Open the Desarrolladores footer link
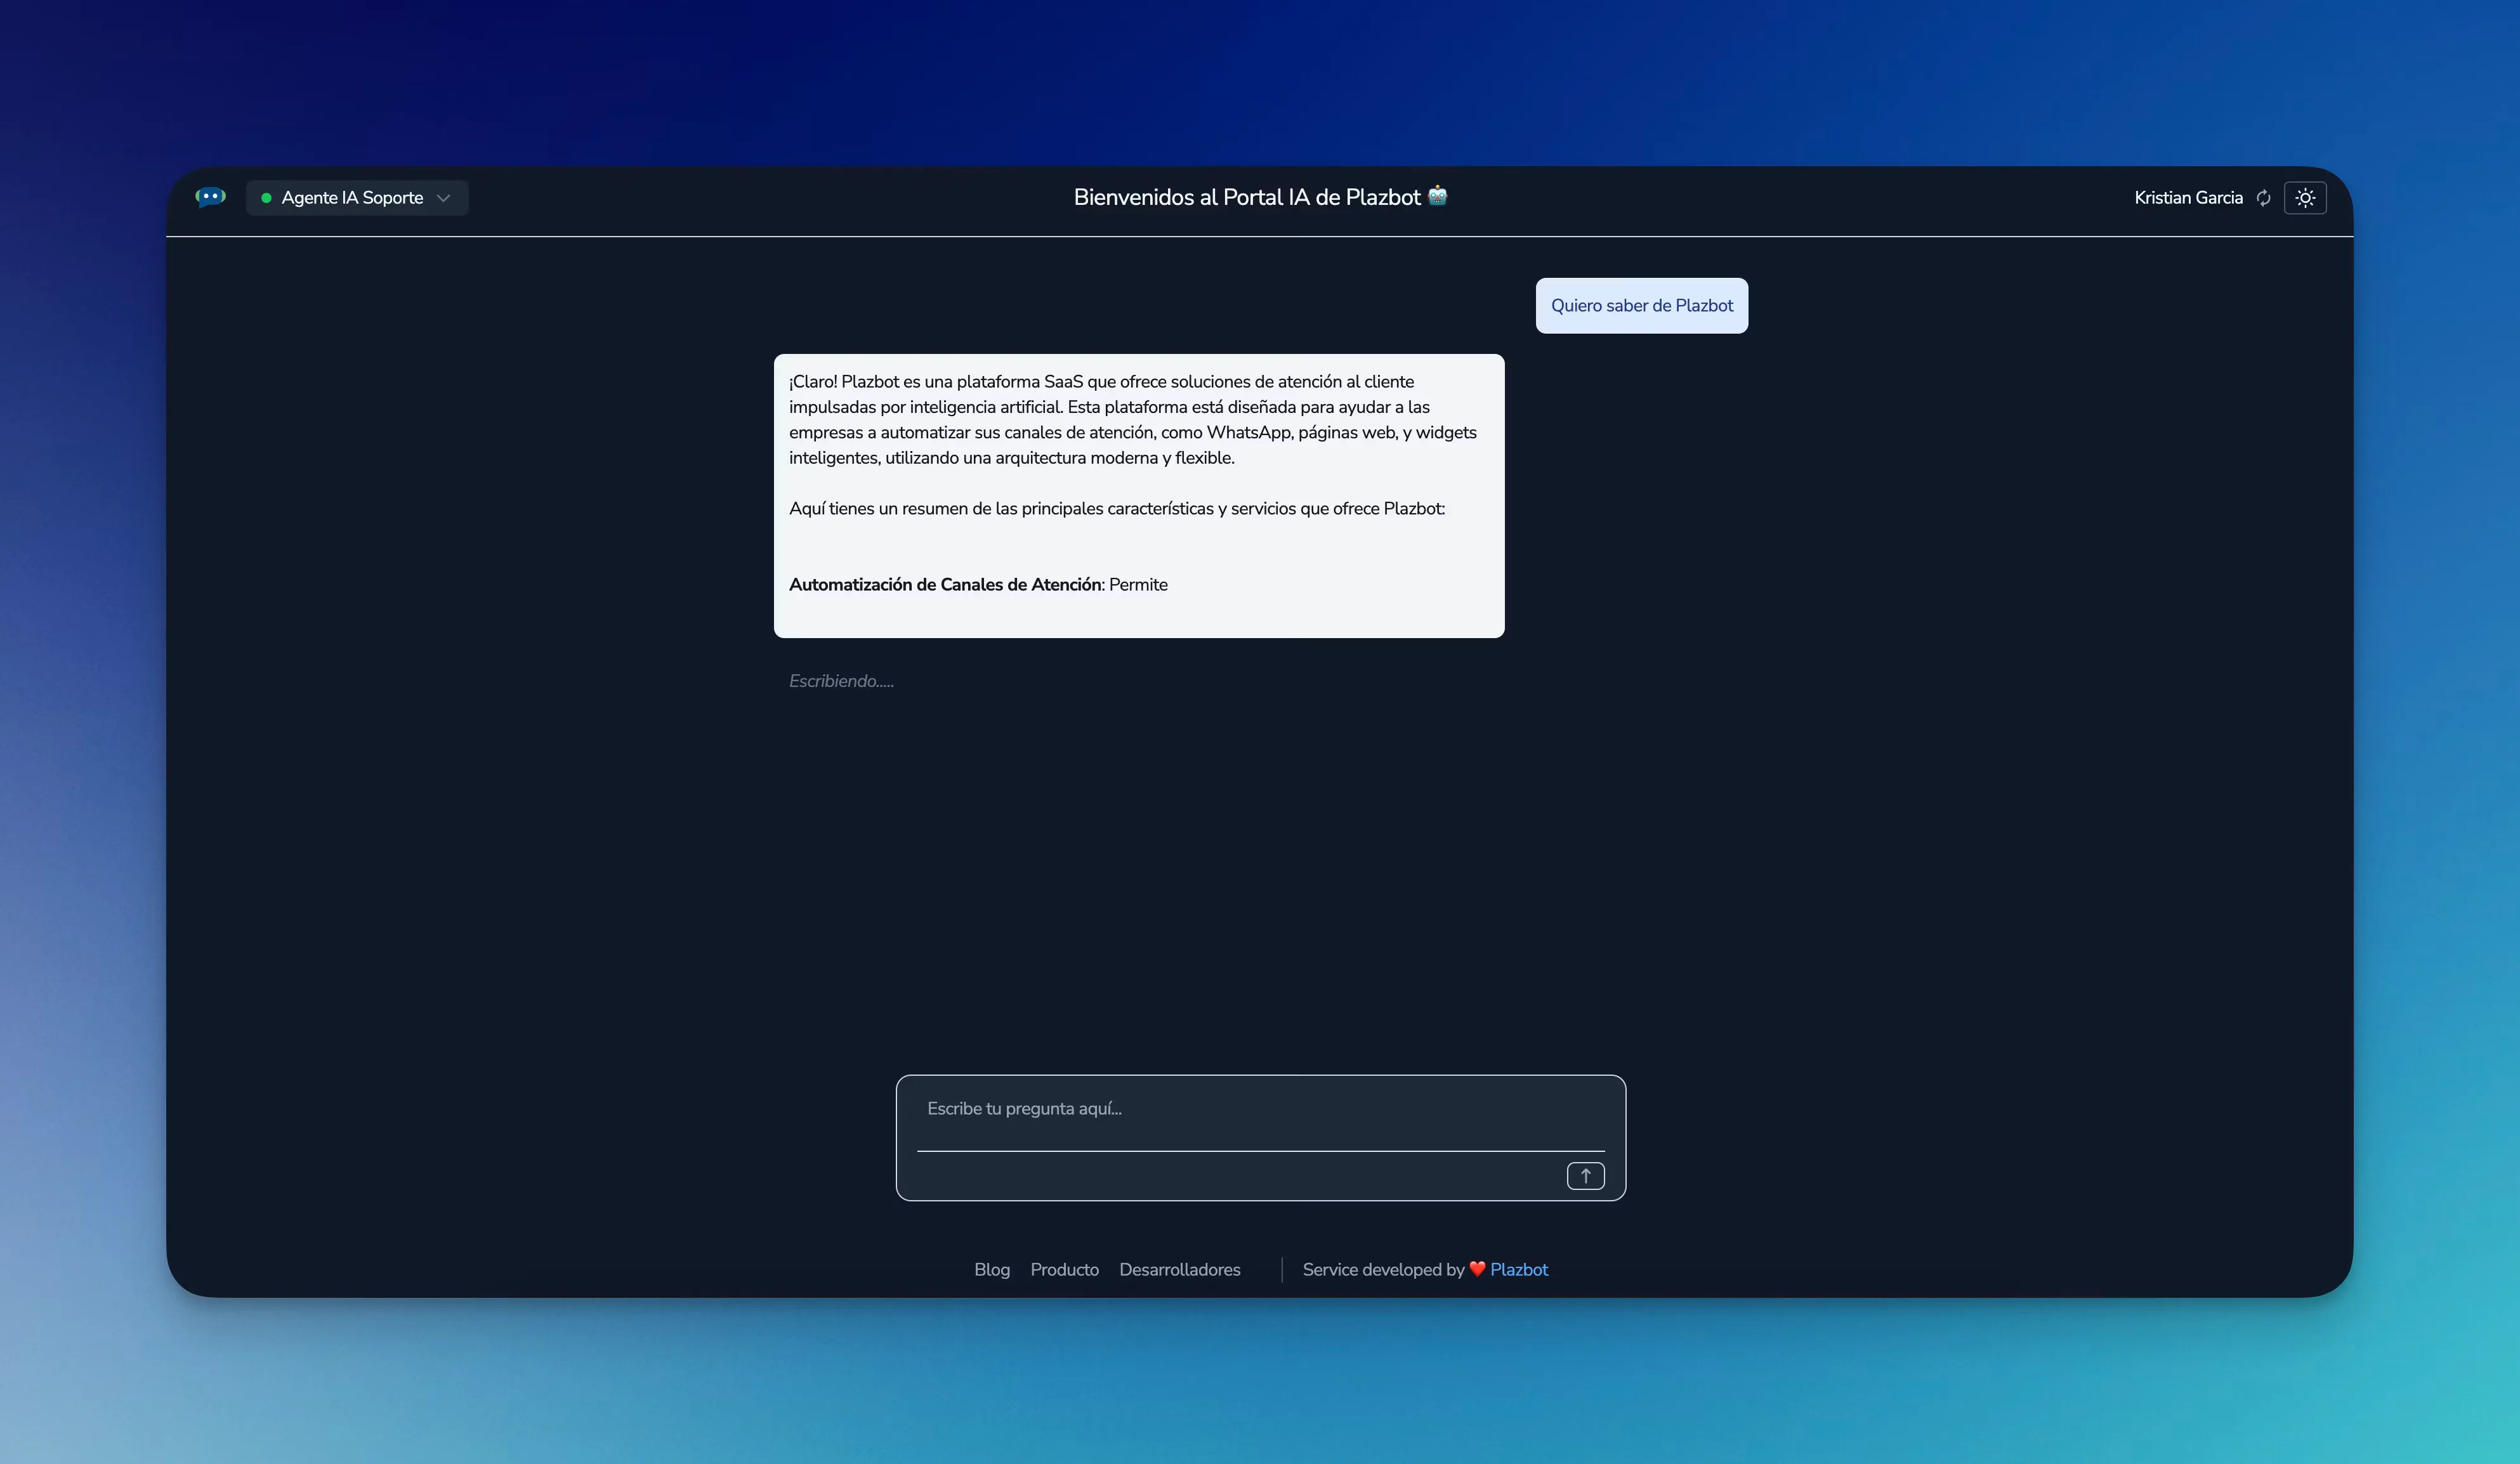The height and width of the screenshot is (1464, 2520). (1179, 1269)
